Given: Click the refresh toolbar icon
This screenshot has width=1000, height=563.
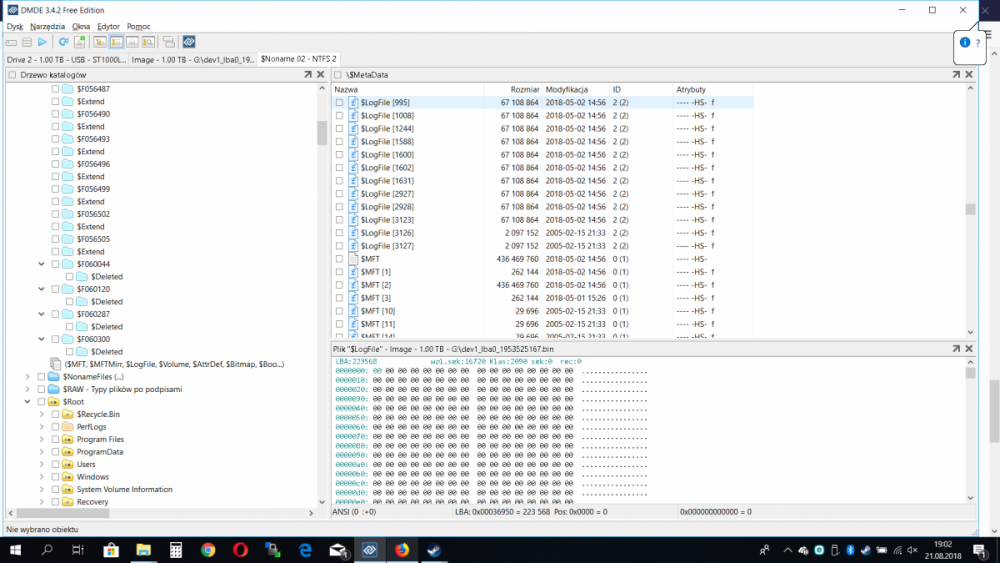Looking at the screenshot, I should coord(63,42).
